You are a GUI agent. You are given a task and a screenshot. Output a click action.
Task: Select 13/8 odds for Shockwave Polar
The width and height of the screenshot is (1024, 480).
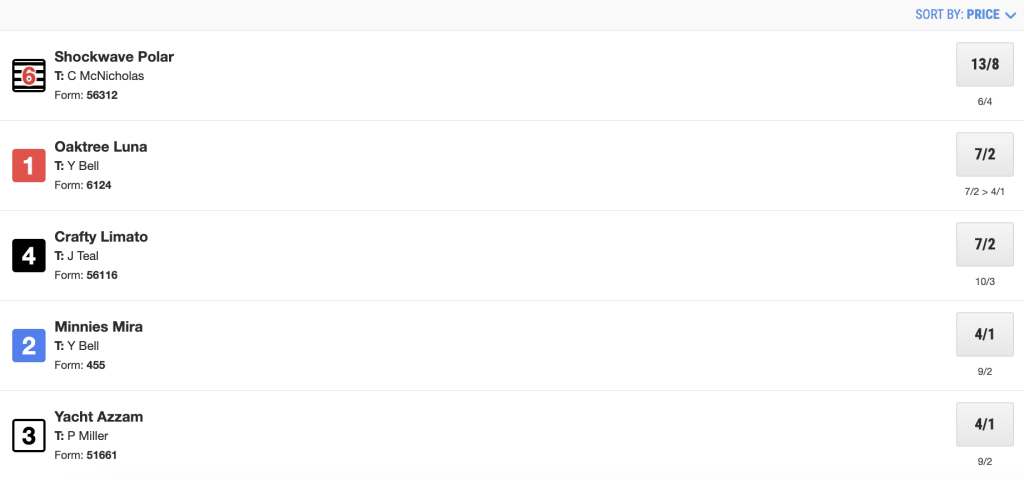coord(984,64)
